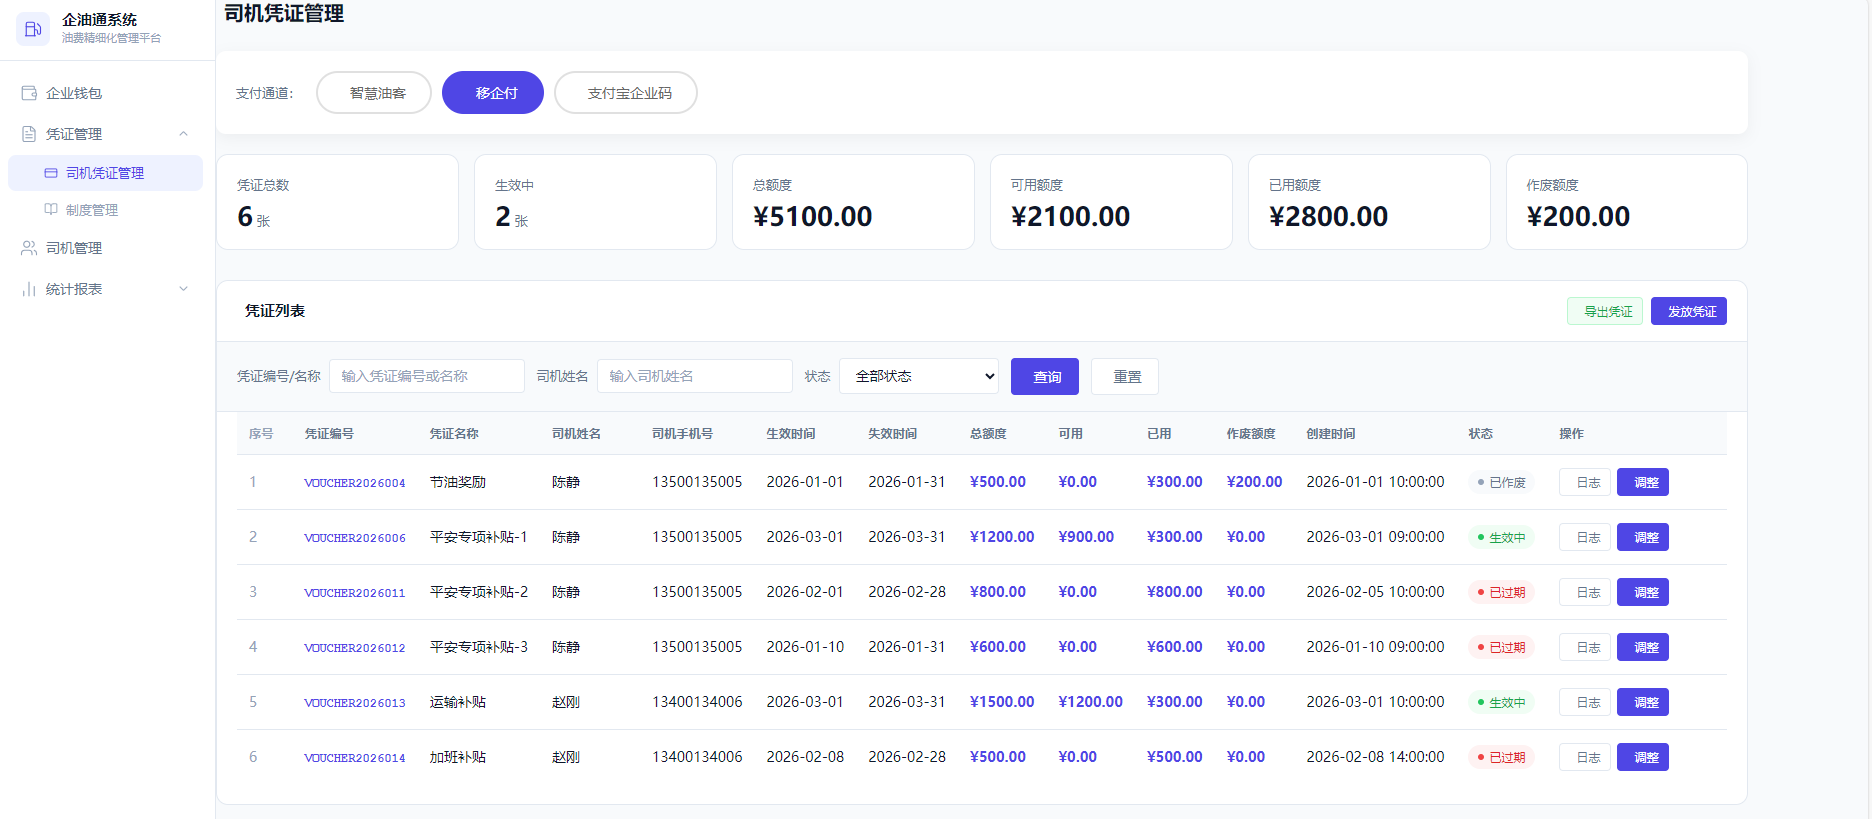Viewport: 1872px width, 819px height.
Task: Click the 凭证管理 document icon
Action: (29, 134)
